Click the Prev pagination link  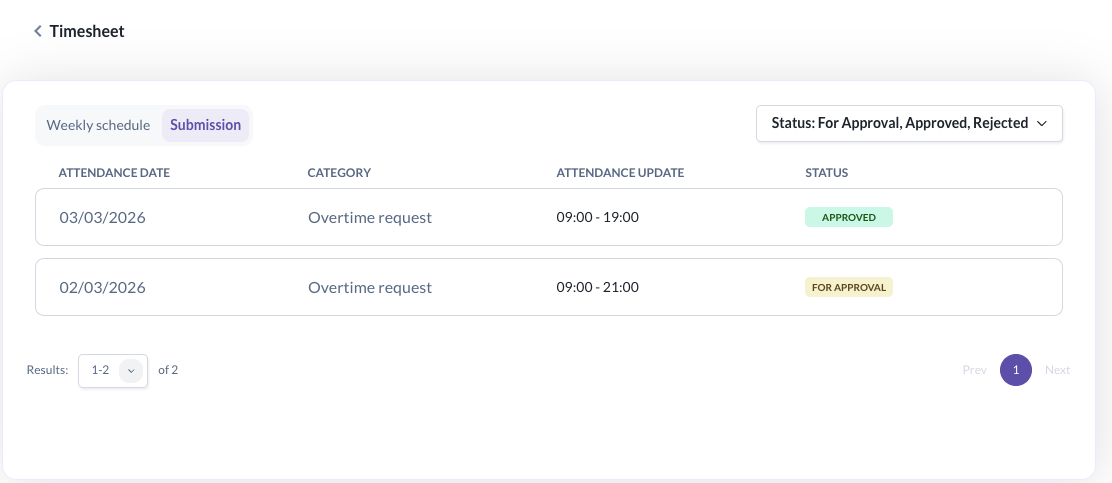click(974, 370)
